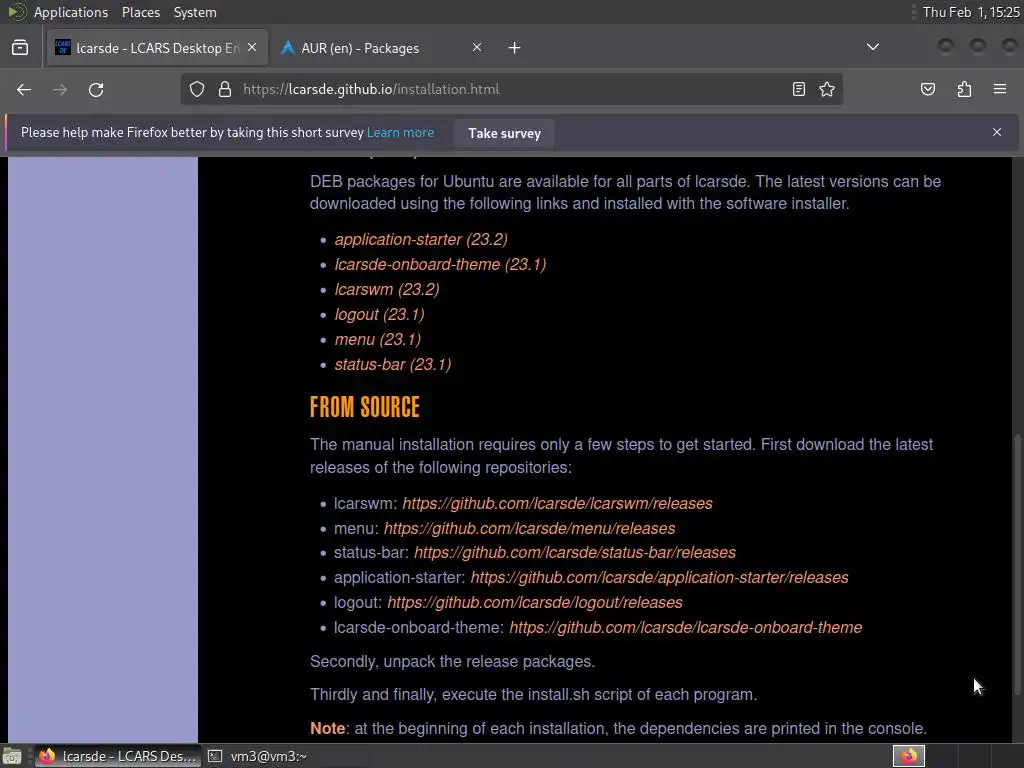Click the date and time clock
The width and height of the screenshot is (1024, 768).
pos(970,12)
